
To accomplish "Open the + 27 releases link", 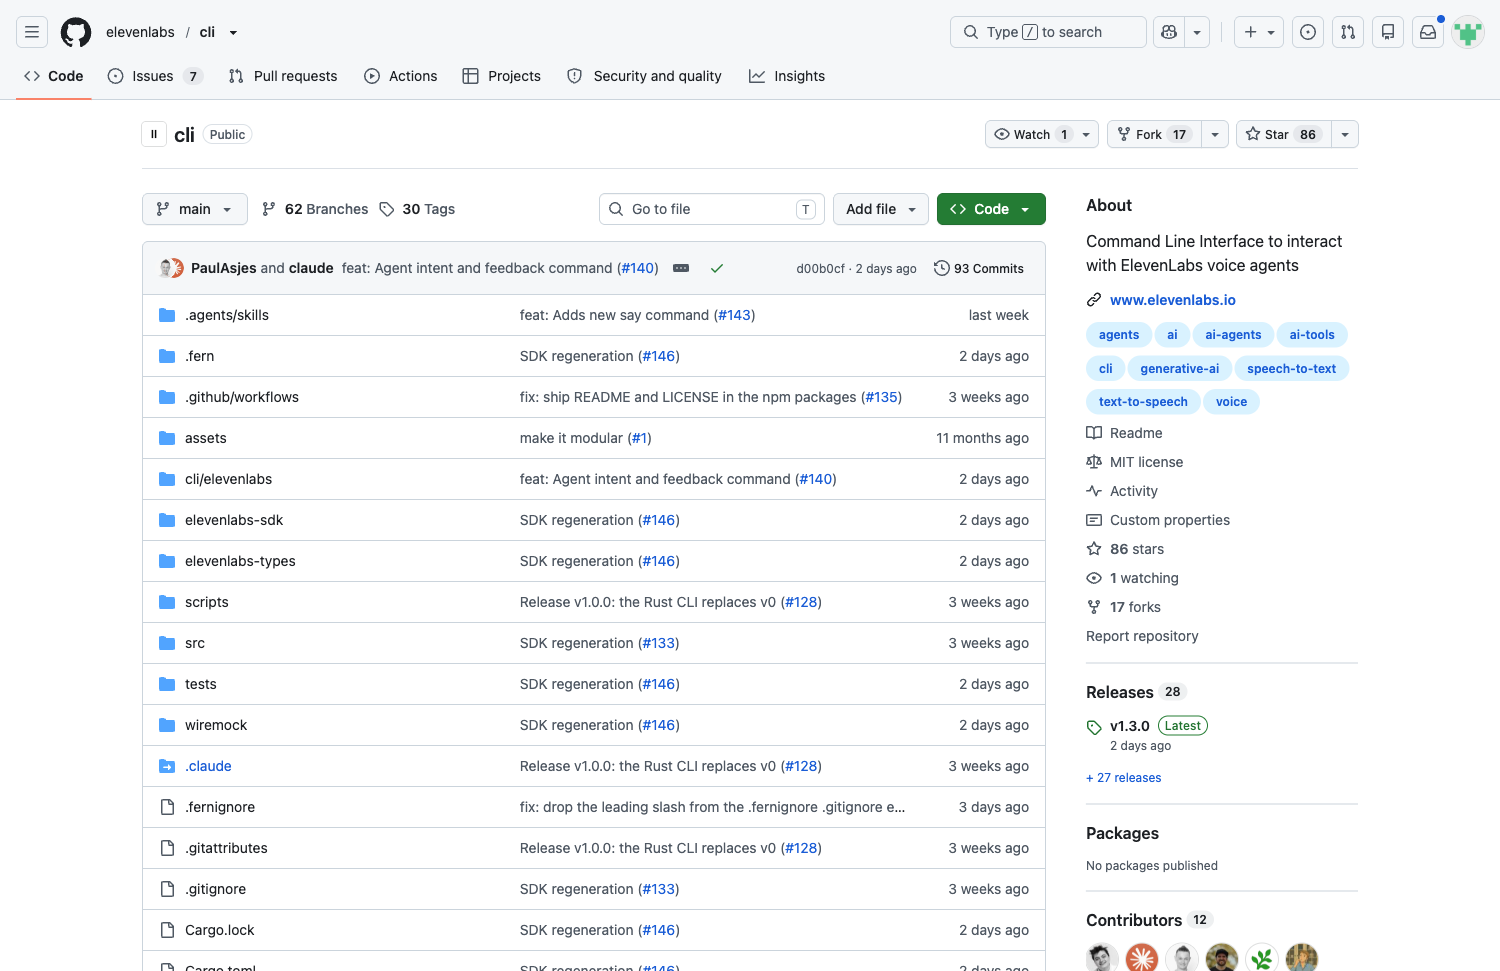I will (1124, 778).
